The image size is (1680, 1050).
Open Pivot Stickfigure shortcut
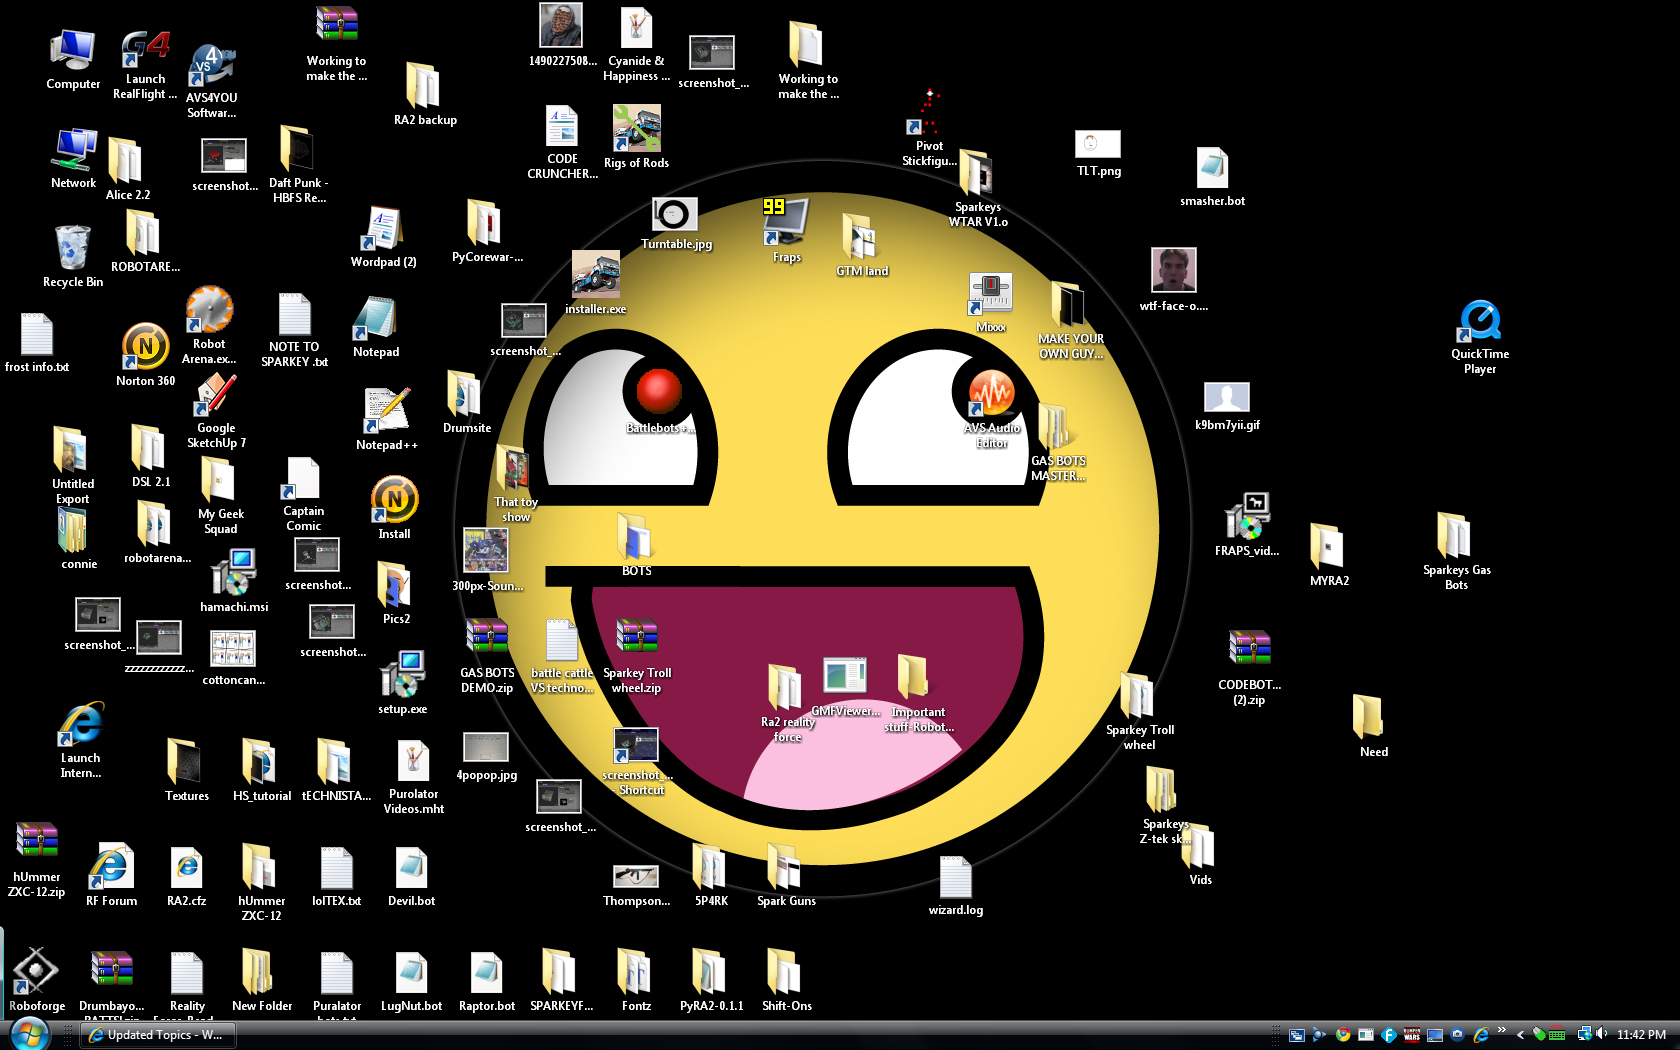tap(929, 127)
